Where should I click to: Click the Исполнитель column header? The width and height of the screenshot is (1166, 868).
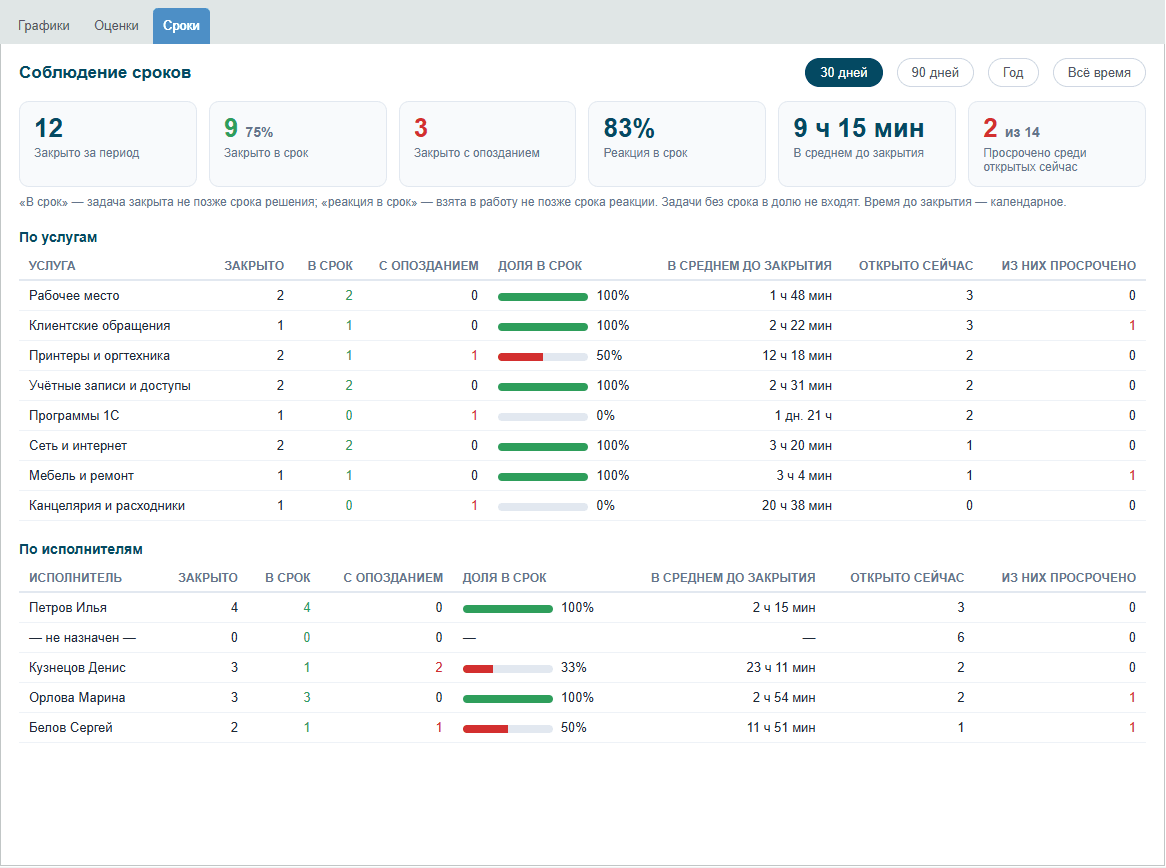coord(75,577)
